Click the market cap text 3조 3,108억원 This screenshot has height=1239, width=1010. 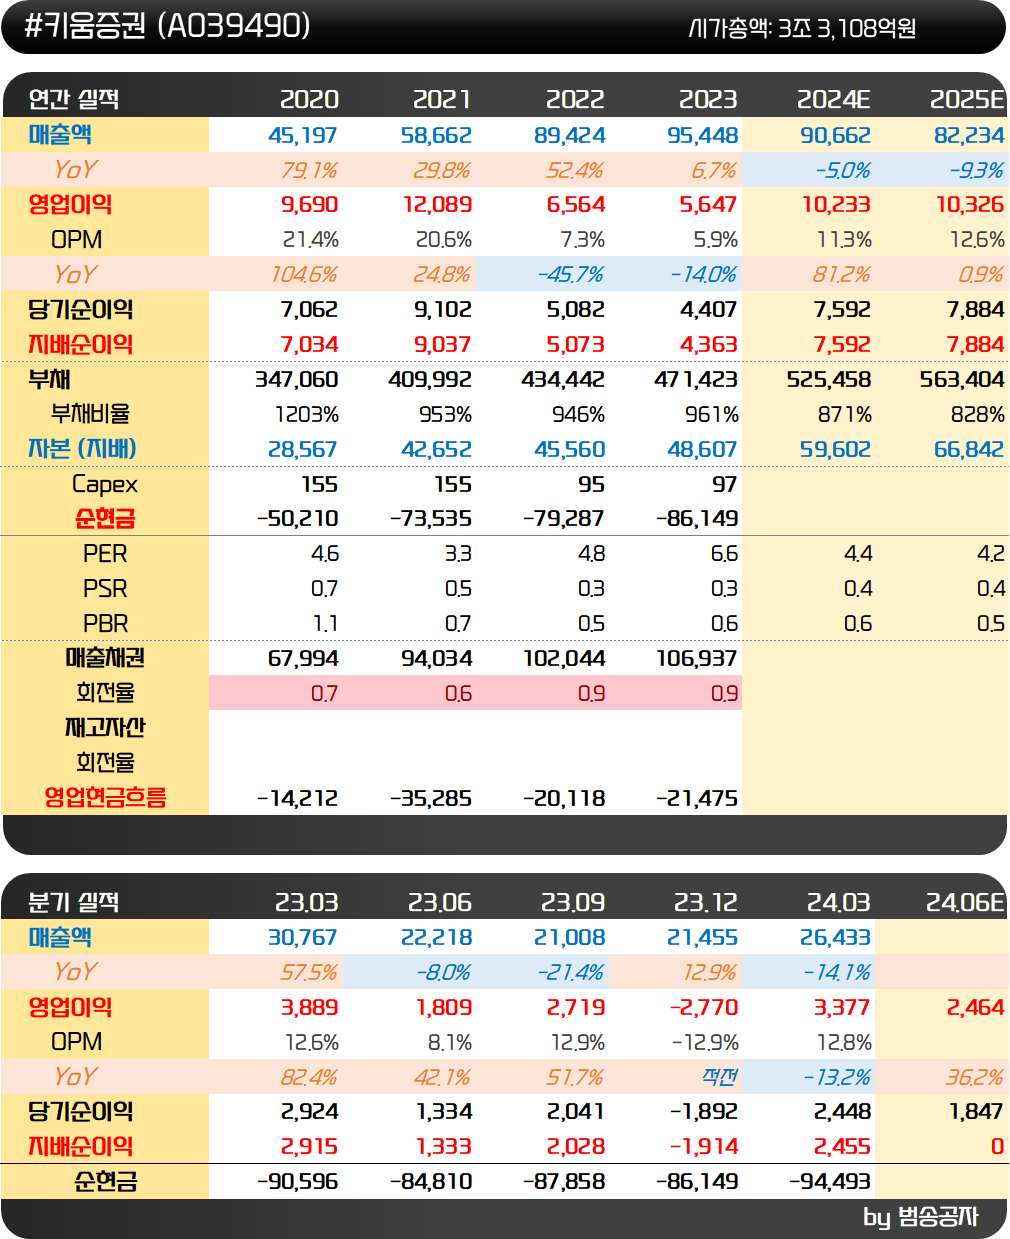846,28
